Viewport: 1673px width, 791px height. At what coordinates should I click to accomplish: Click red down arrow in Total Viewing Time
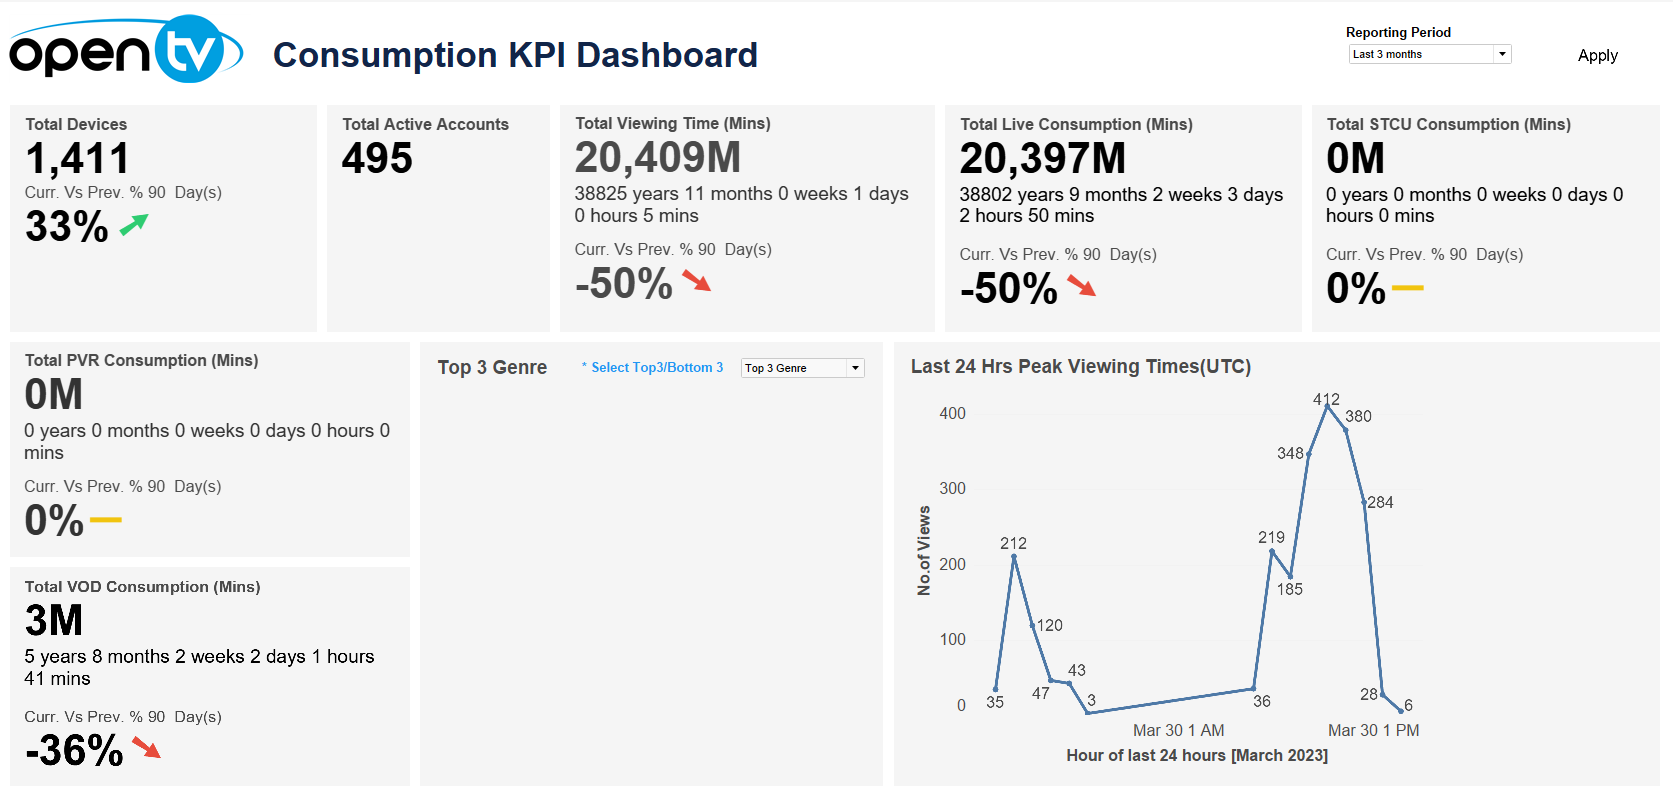click(x=697, y=281)
